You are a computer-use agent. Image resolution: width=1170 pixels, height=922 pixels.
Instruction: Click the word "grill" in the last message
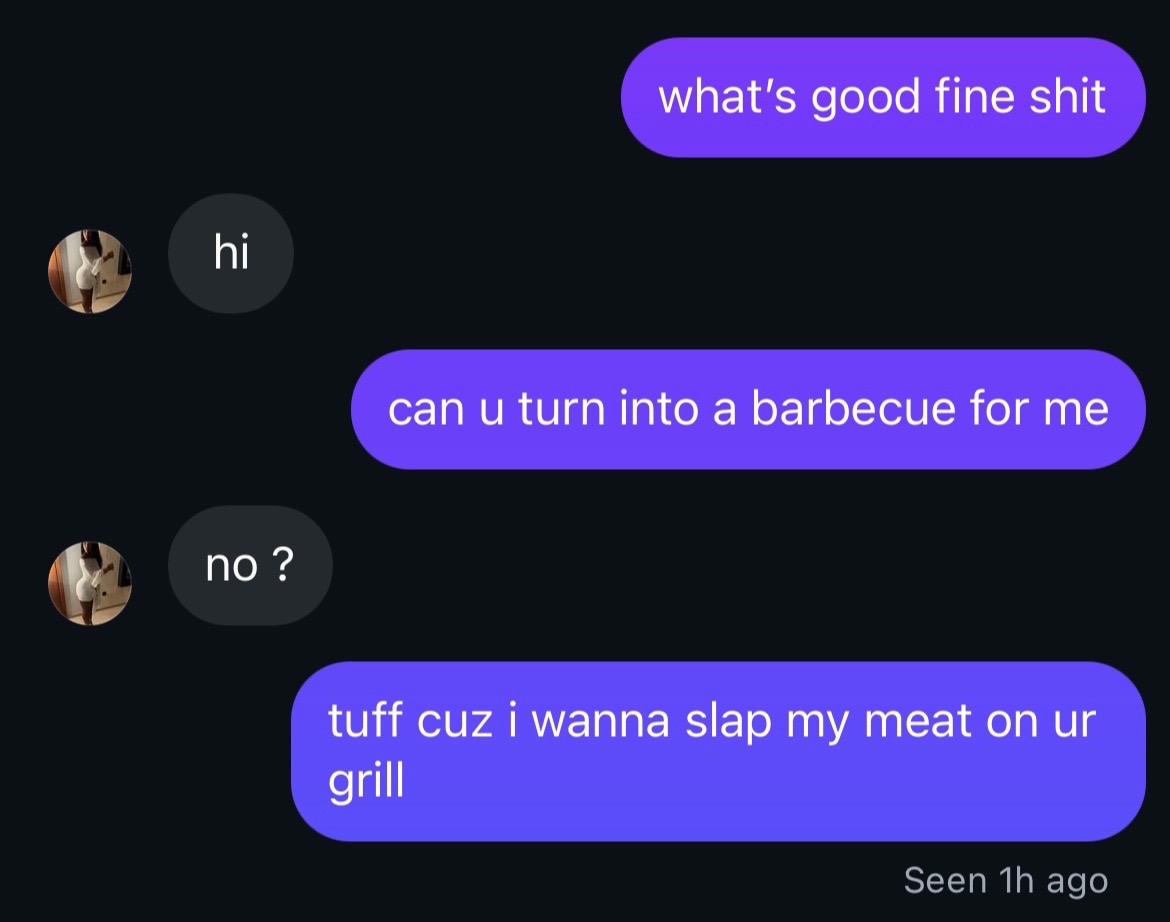[366, 781]
